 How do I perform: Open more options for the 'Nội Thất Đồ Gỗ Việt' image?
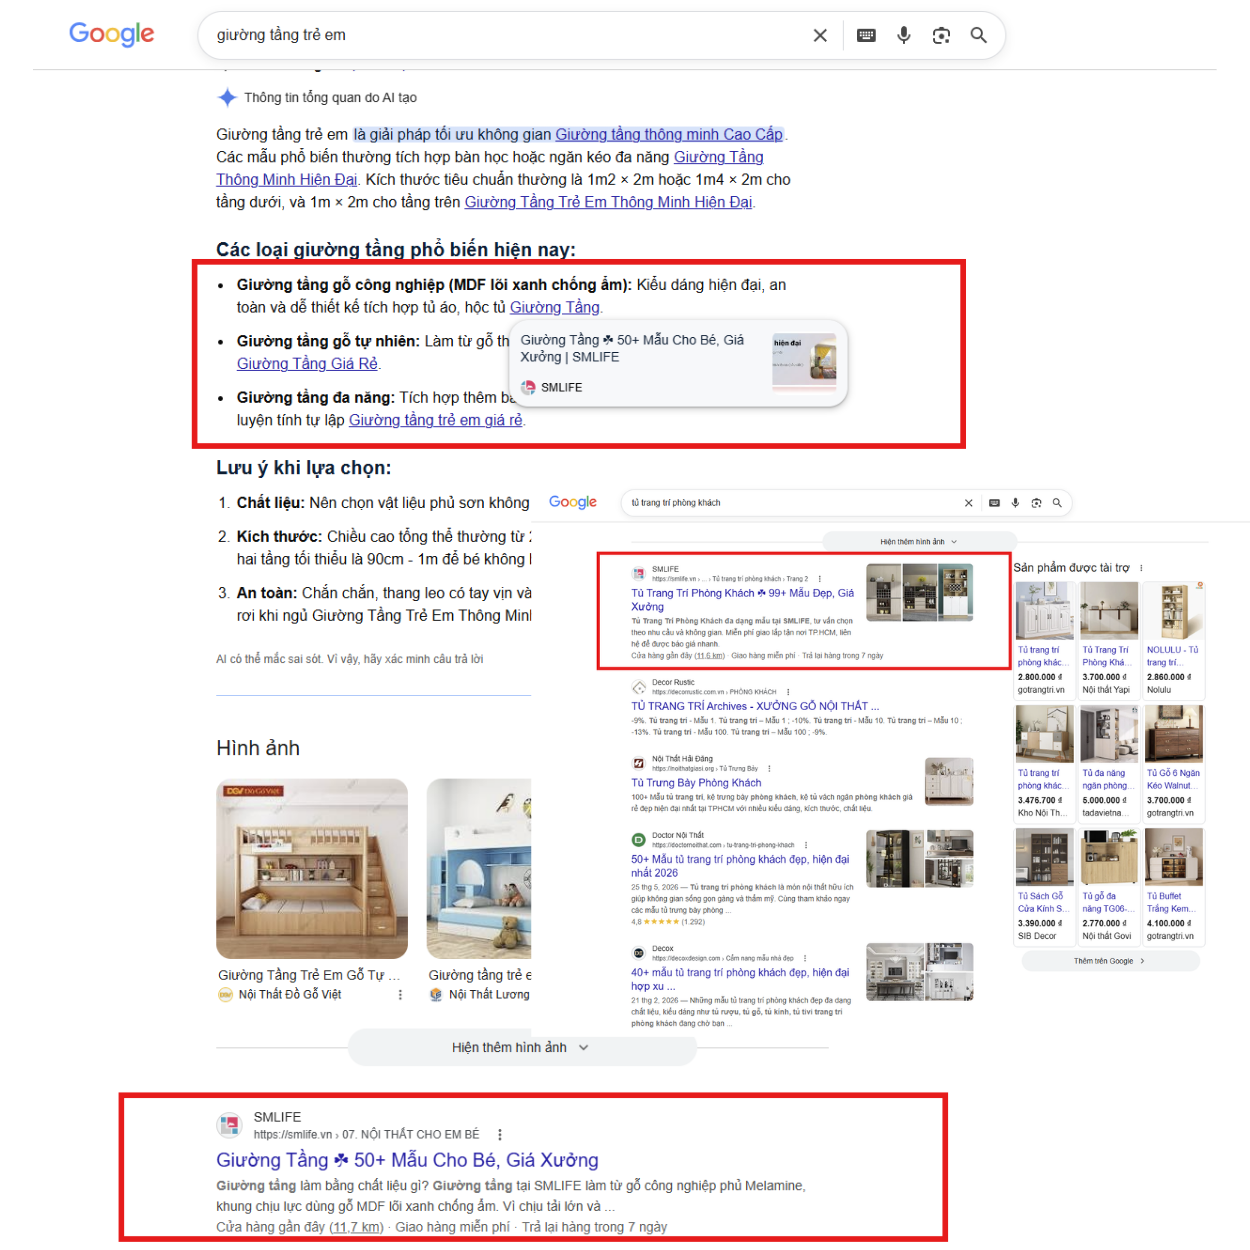(x=400, y=995)
